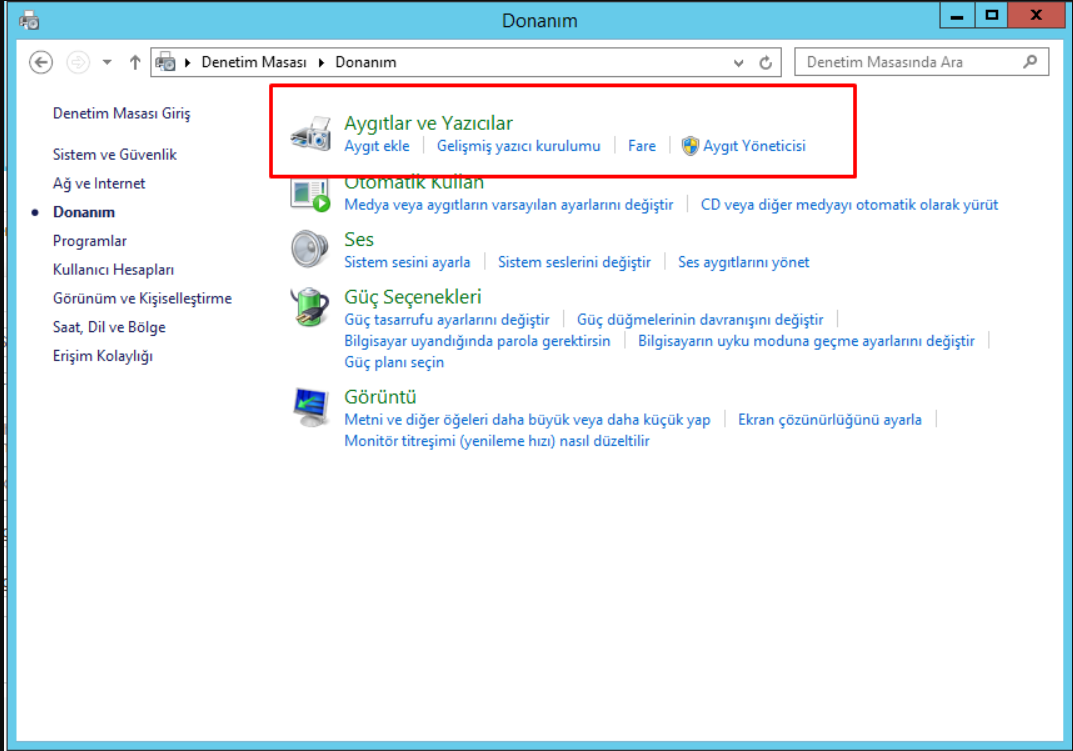The width and height of the screenshot is (1073, 751).
Task: Open Görünüm ve Kişiselleştirme category
Action: 142,298
